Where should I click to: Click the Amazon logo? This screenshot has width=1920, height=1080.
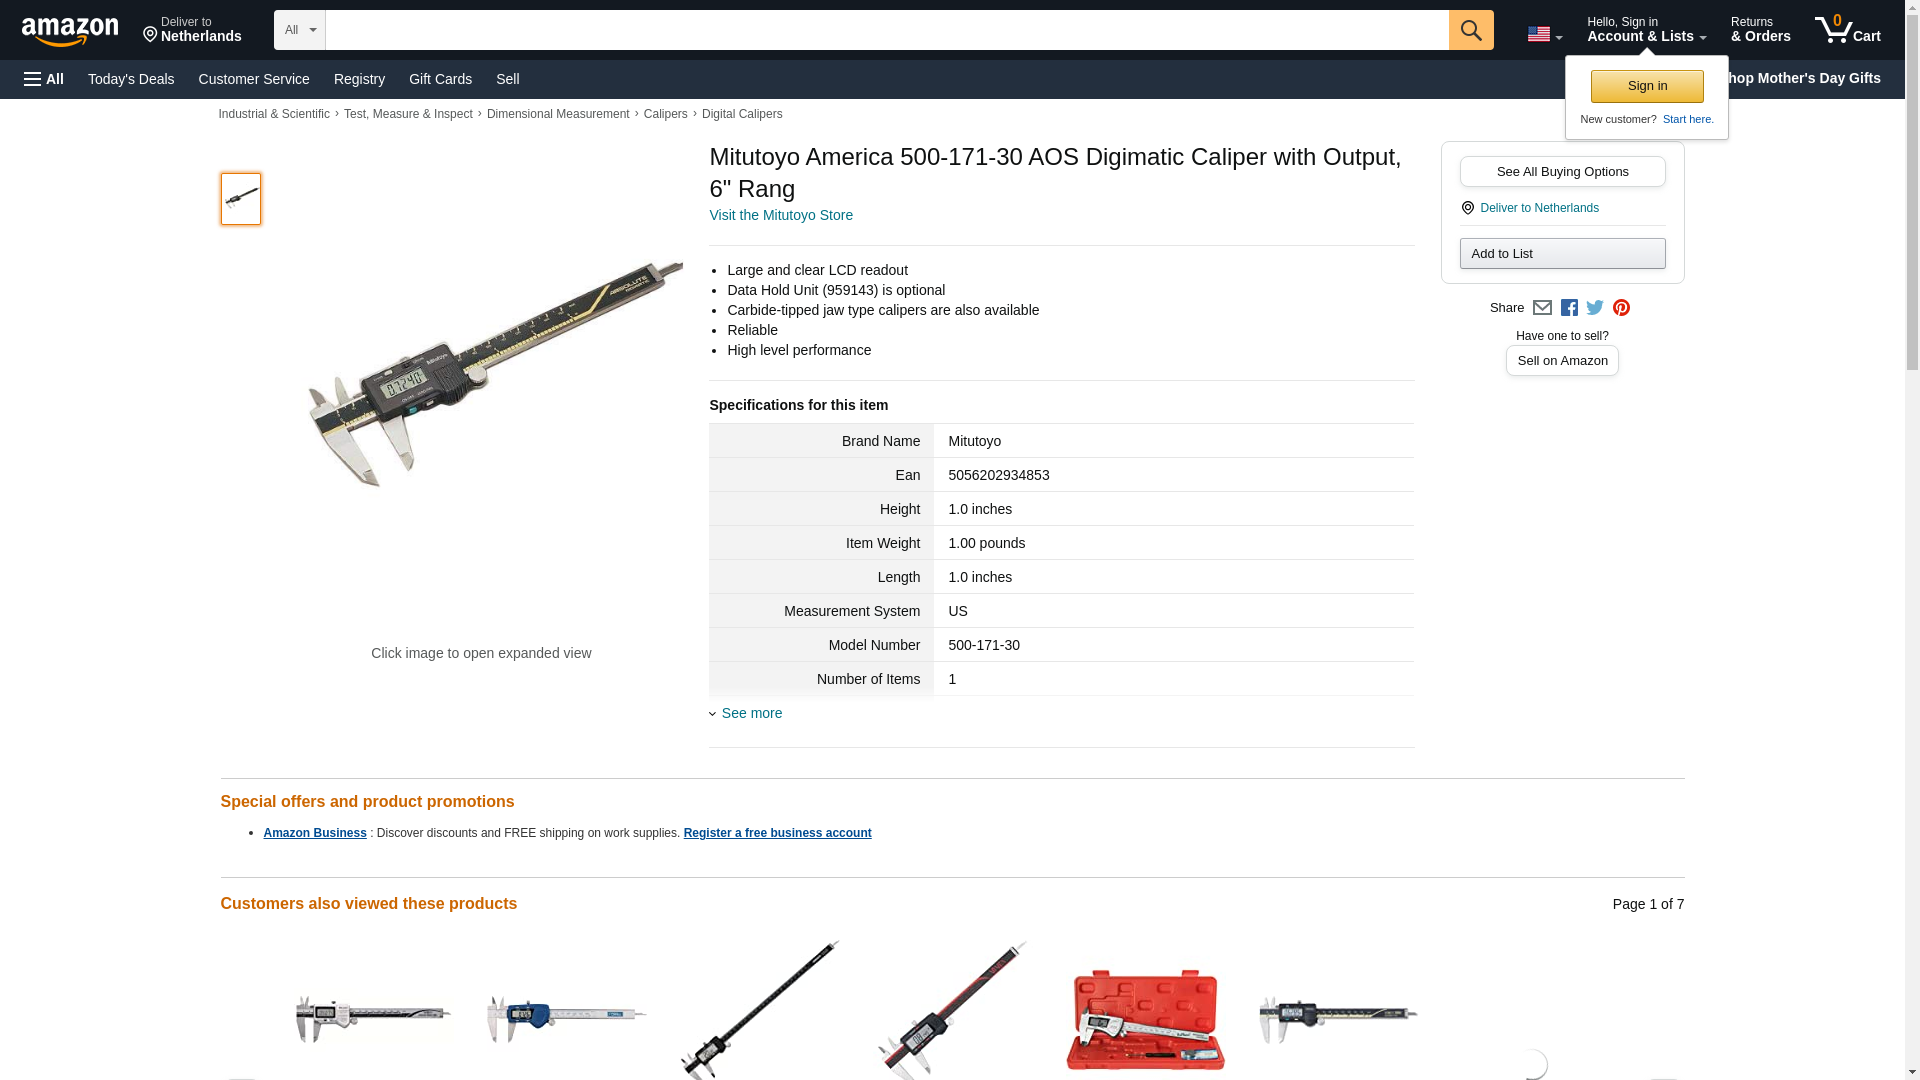(70, 31)
